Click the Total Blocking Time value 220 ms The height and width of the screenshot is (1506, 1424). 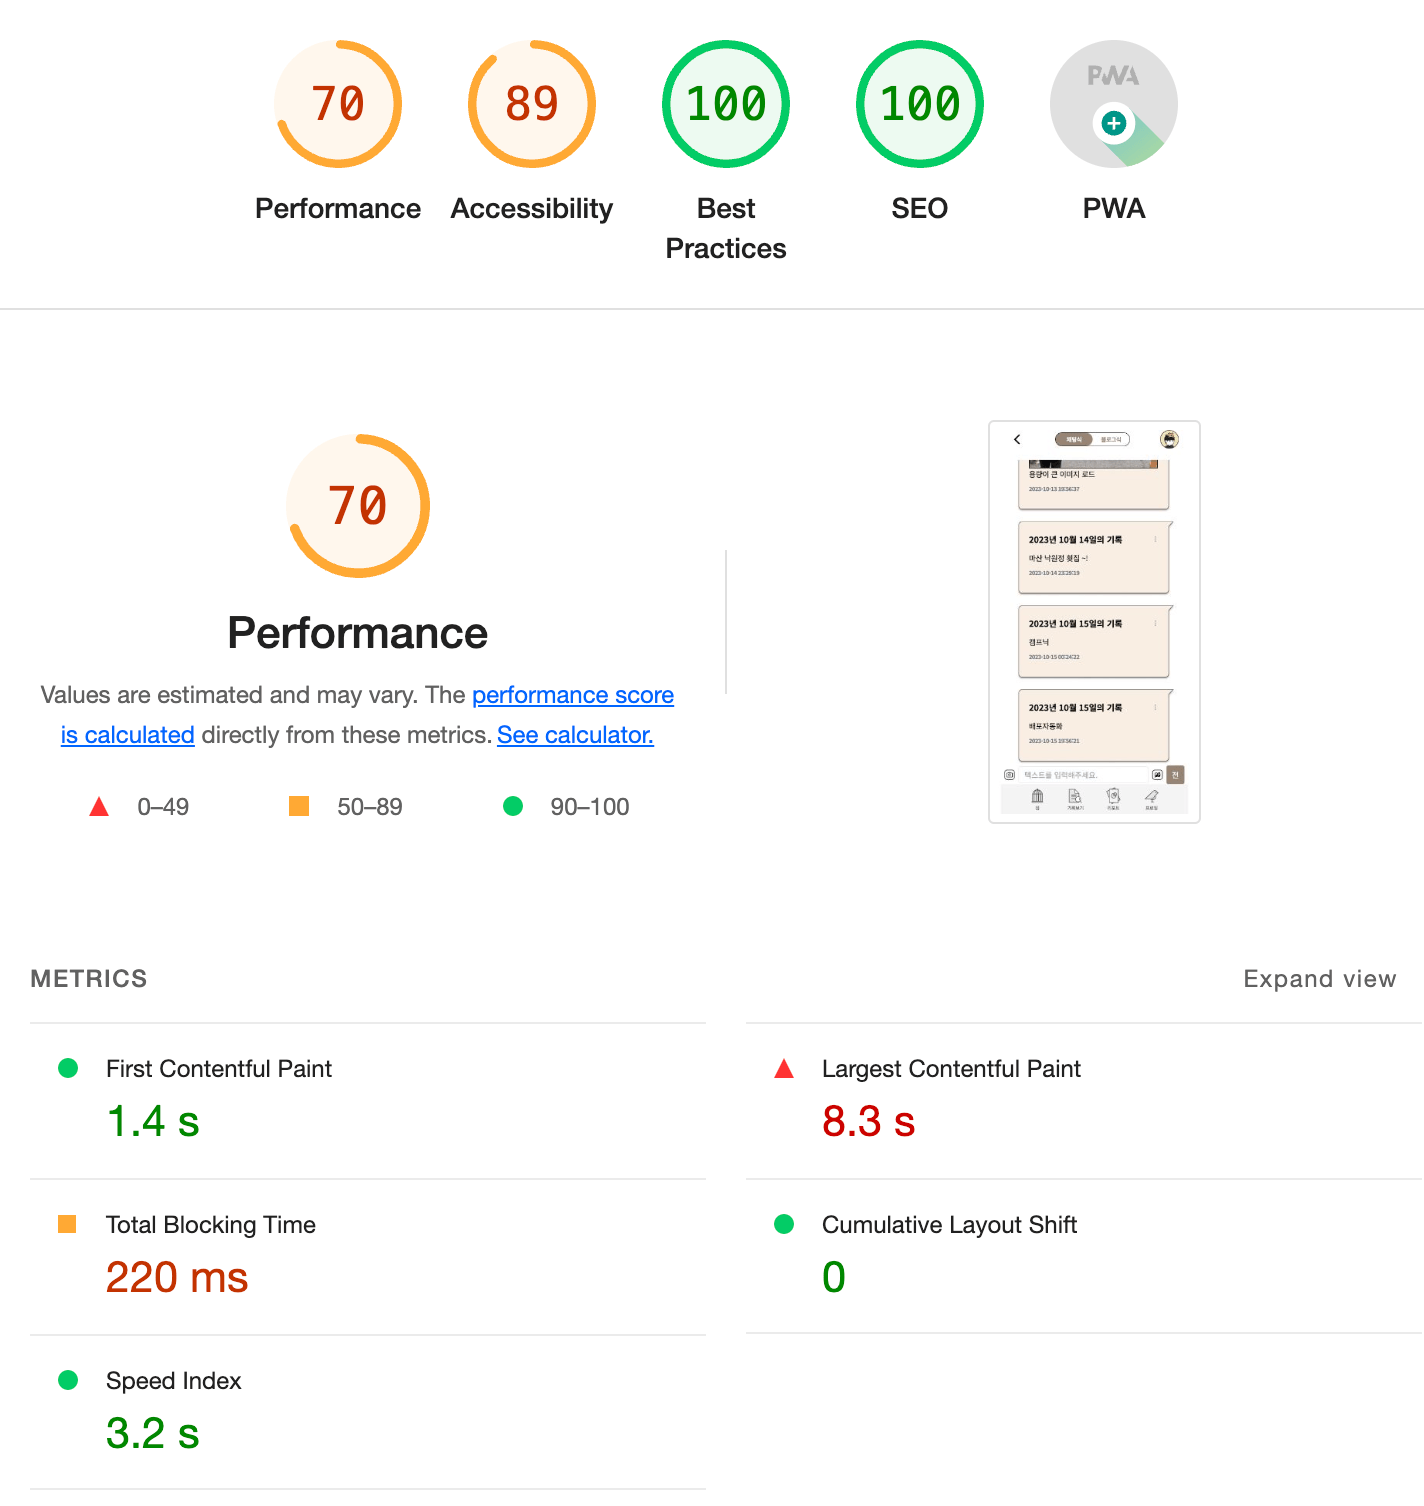point(177,1277)
